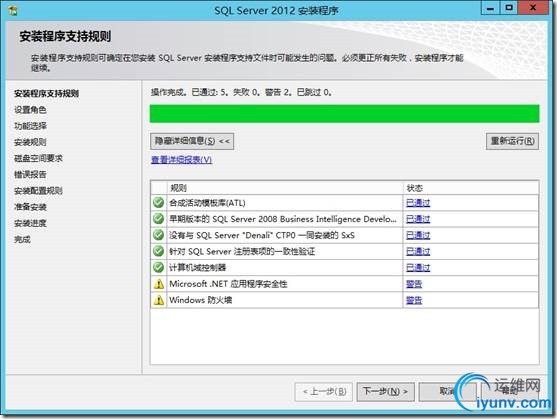Maximize the SQL Server 2012 setup window
Viewport: 557px width, 419px height.
tap(509, 8)
